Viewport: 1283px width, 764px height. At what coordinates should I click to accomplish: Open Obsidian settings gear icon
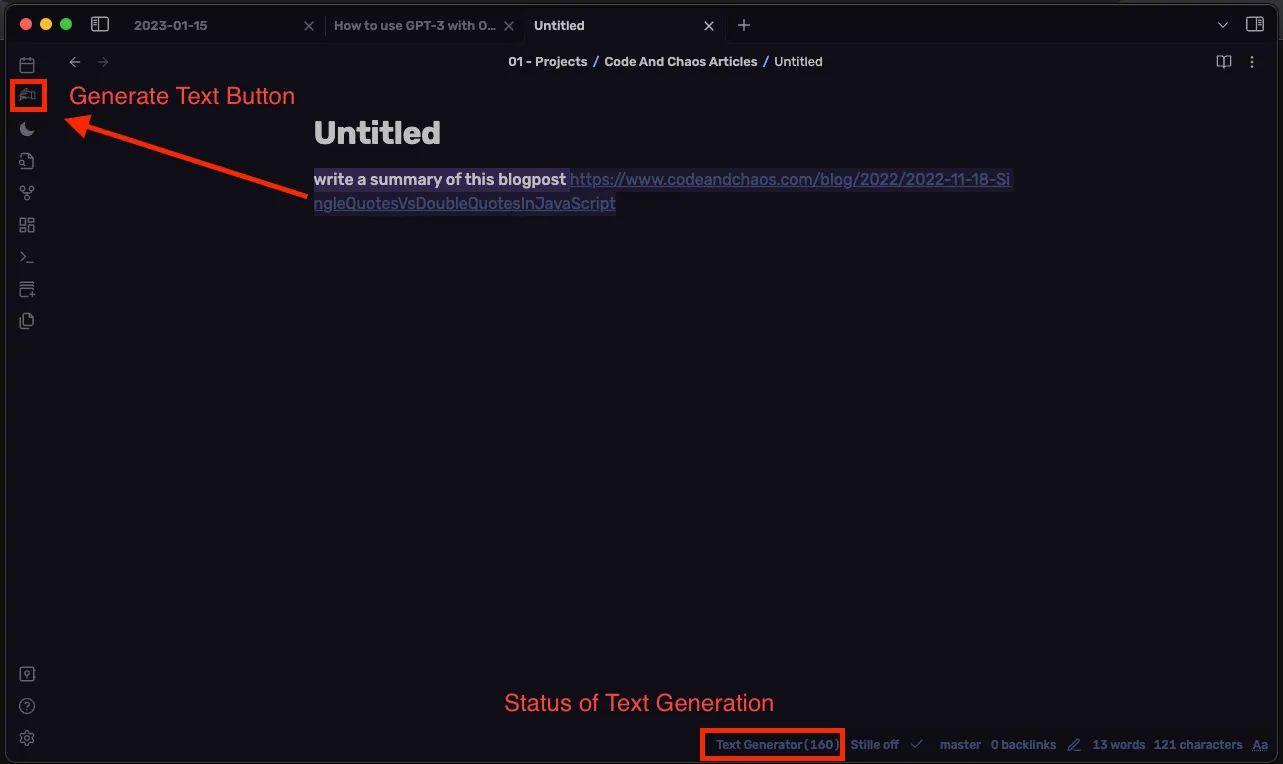tap(27, 738)
